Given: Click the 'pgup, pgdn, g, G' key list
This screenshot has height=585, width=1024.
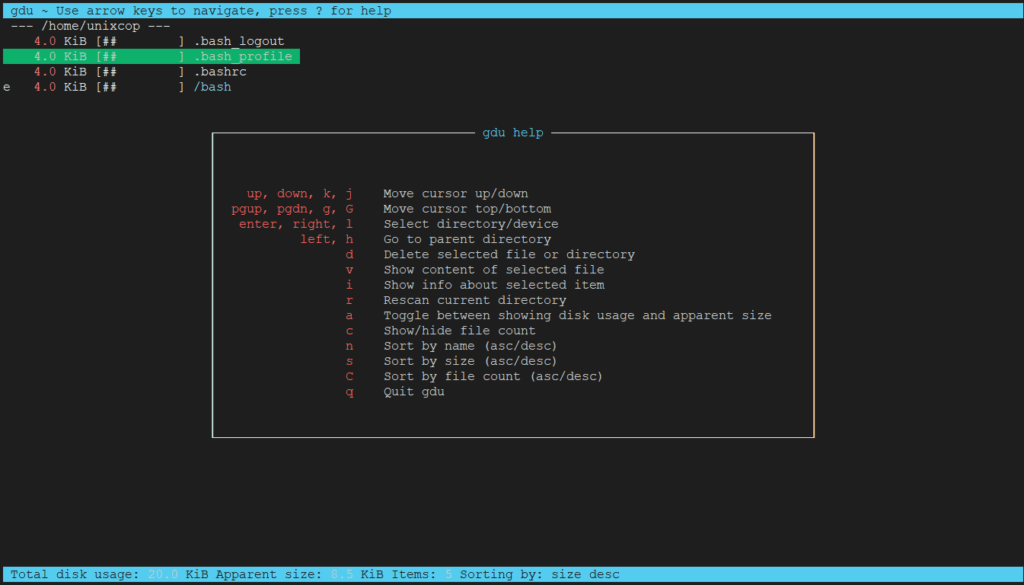Looking at the screenshot, I should [293, 209].
